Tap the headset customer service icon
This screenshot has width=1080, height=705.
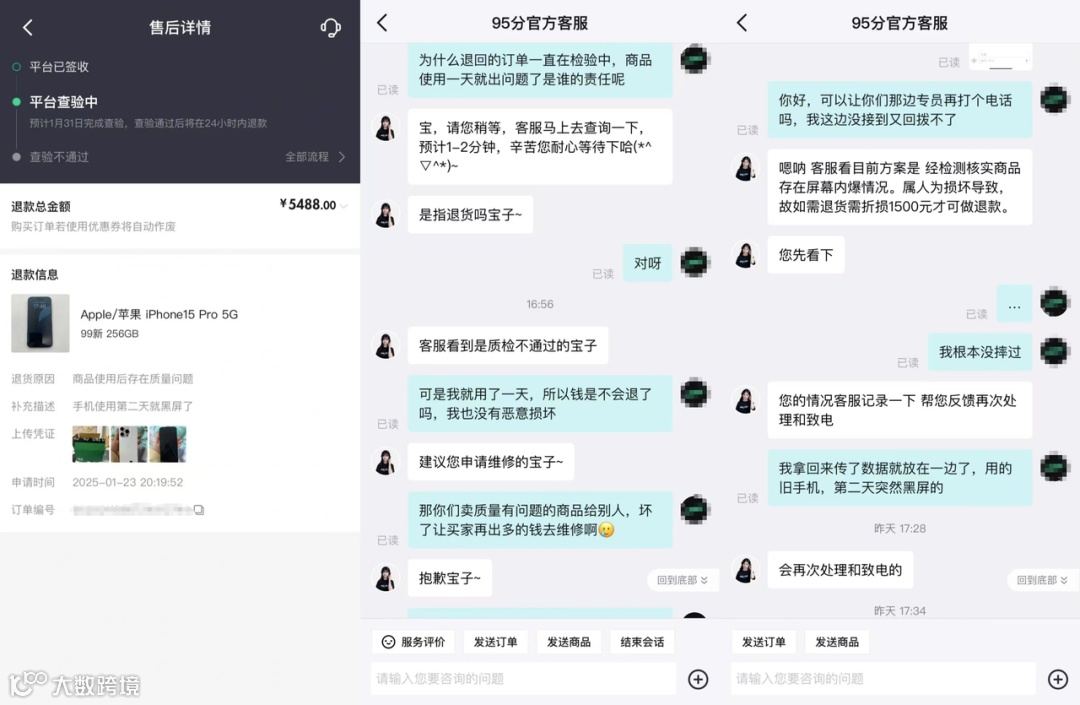click(x=331, y=28)
